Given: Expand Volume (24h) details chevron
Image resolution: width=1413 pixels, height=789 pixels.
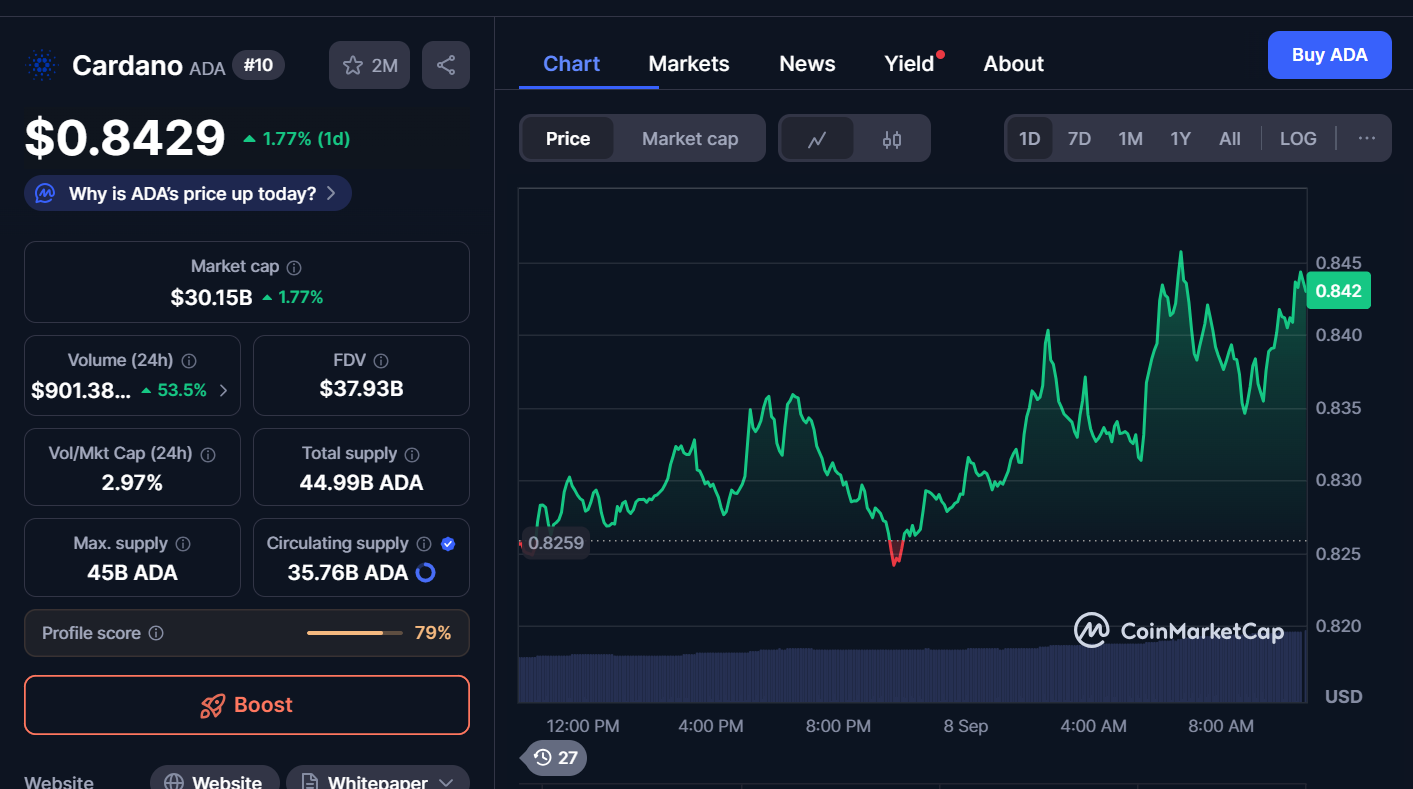Looking at the screenshot, I should point(223,390).
